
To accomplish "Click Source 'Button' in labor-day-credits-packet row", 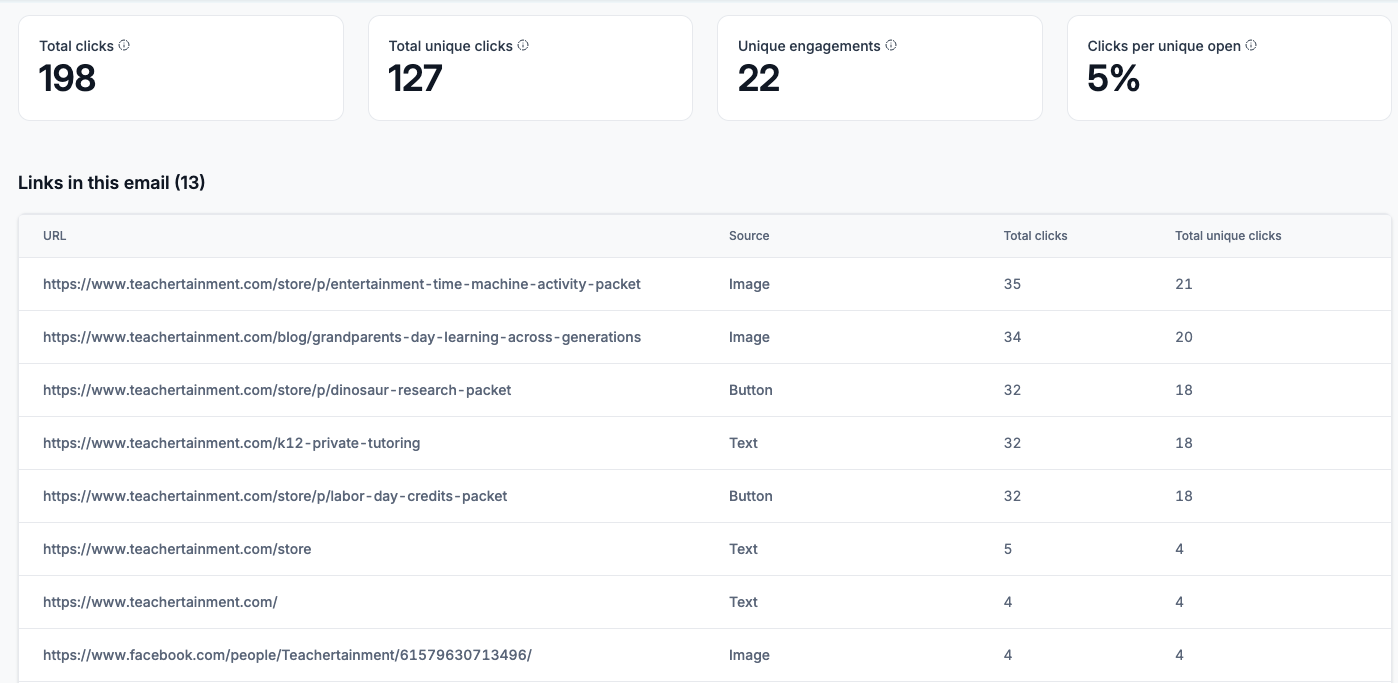I will 751,496.
